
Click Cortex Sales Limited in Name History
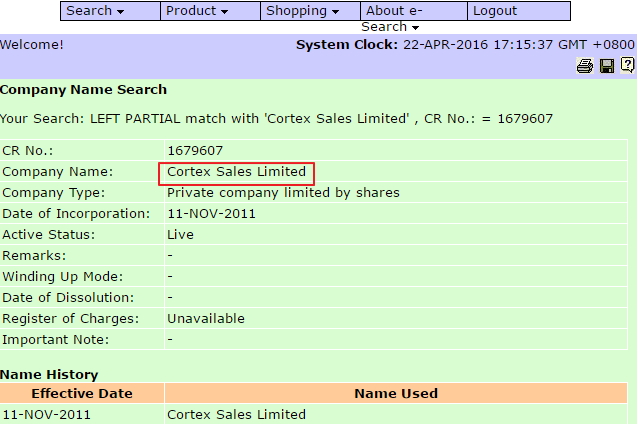236,415
